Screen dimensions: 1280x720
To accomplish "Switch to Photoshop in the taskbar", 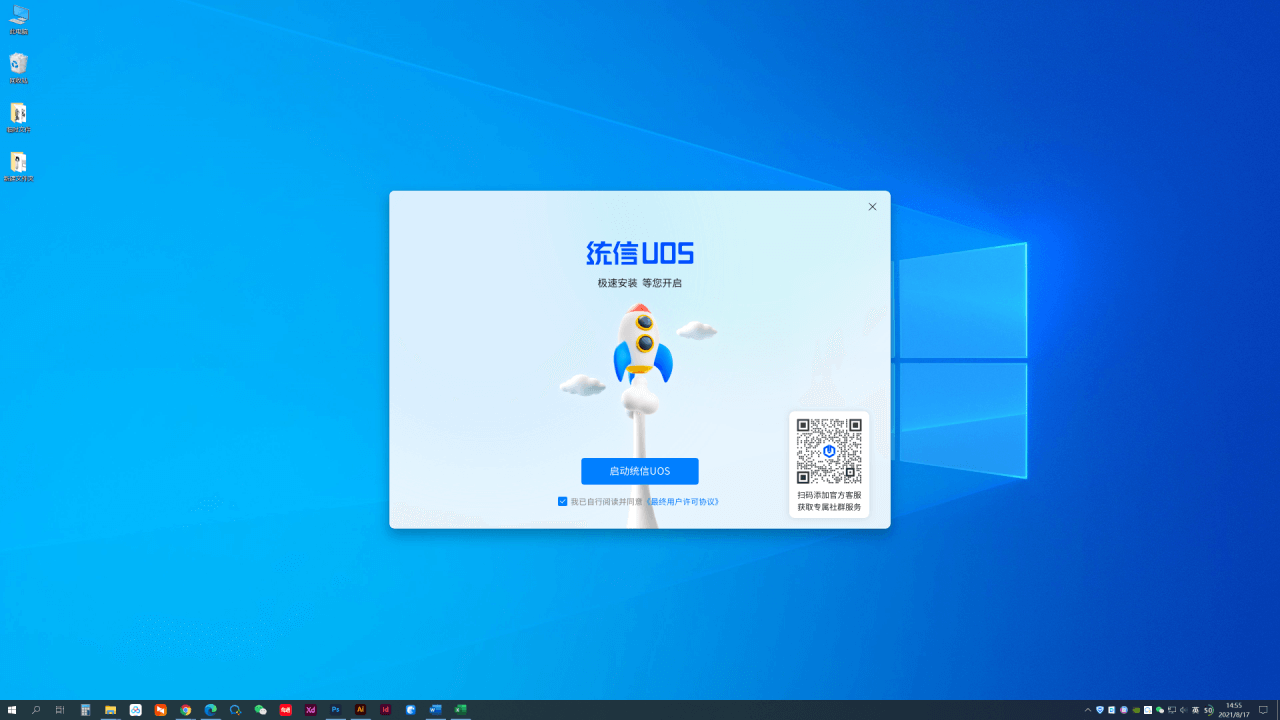I will (336, 710).
